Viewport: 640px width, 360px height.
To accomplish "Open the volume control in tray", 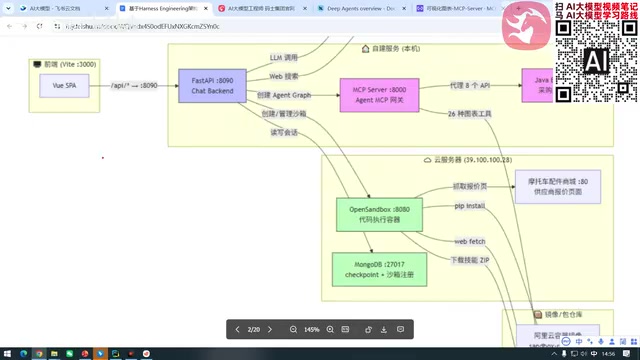I will click(584, 354).
